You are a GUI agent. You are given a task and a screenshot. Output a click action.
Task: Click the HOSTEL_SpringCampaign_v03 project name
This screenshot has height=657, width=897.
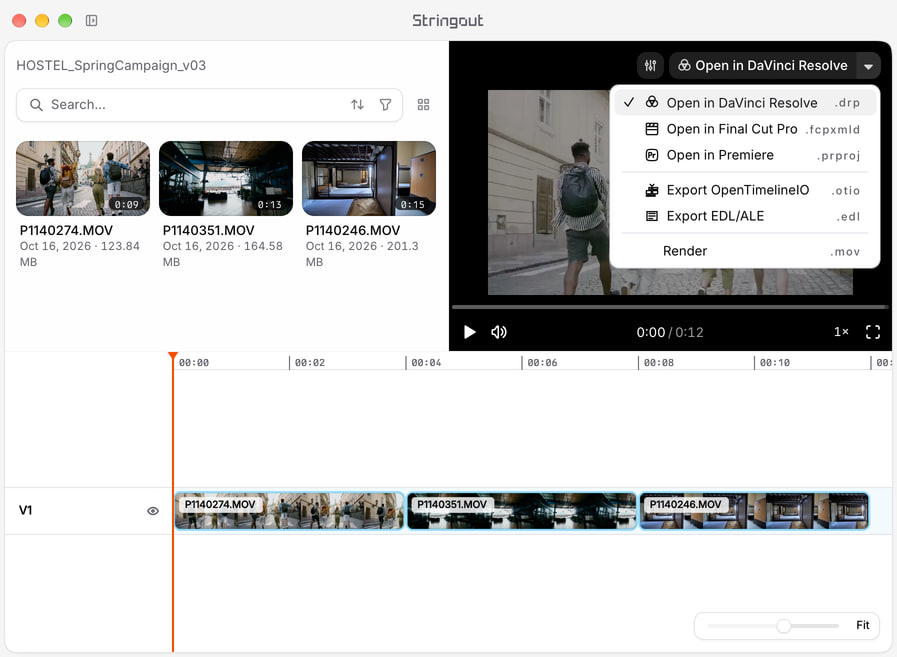[111, 65]
